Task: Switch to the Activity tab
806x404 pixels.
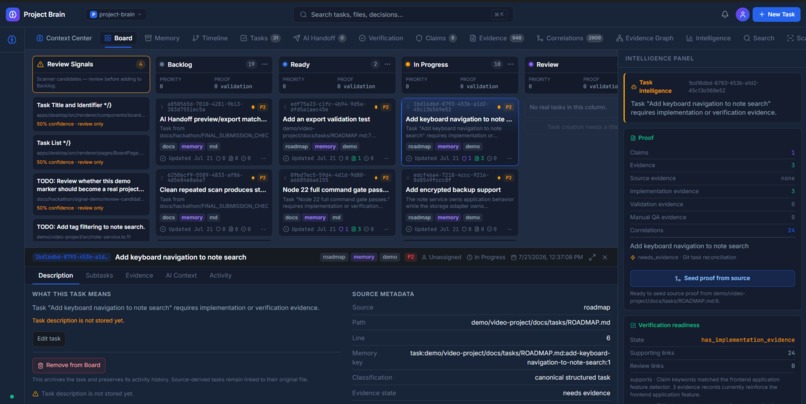Action: tap(221, 276)
